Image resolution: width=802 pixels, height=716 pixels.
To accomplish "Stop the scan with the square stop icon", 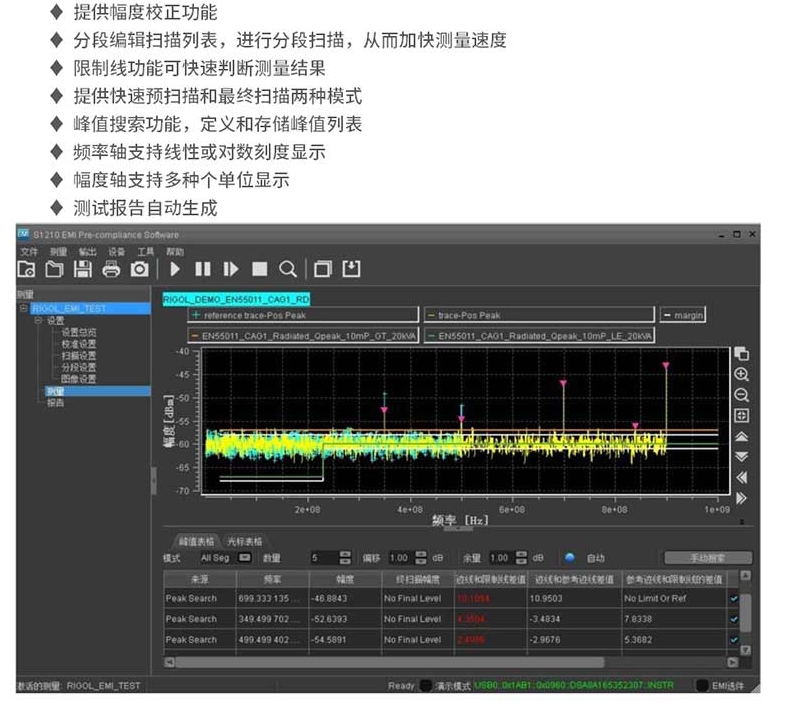I will click(x=260, y=269).
